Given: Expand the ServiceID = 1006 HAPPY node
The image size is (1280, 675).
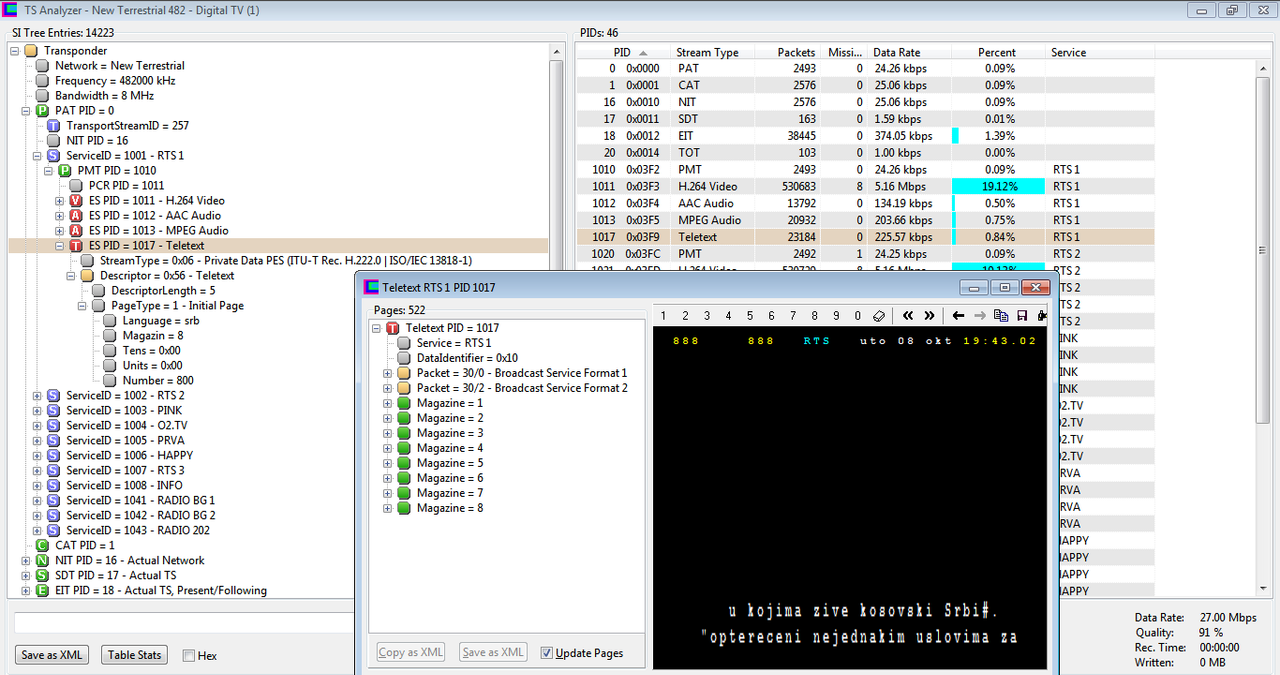Looking at the screenshot, I should click(38, 456).
